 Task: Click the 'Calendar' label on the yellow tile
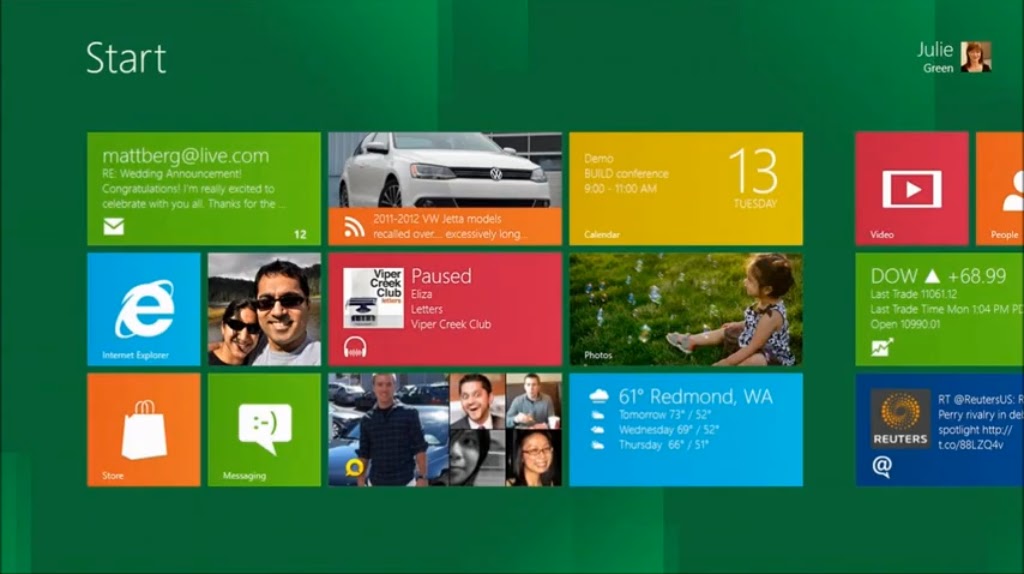(602, 234)
